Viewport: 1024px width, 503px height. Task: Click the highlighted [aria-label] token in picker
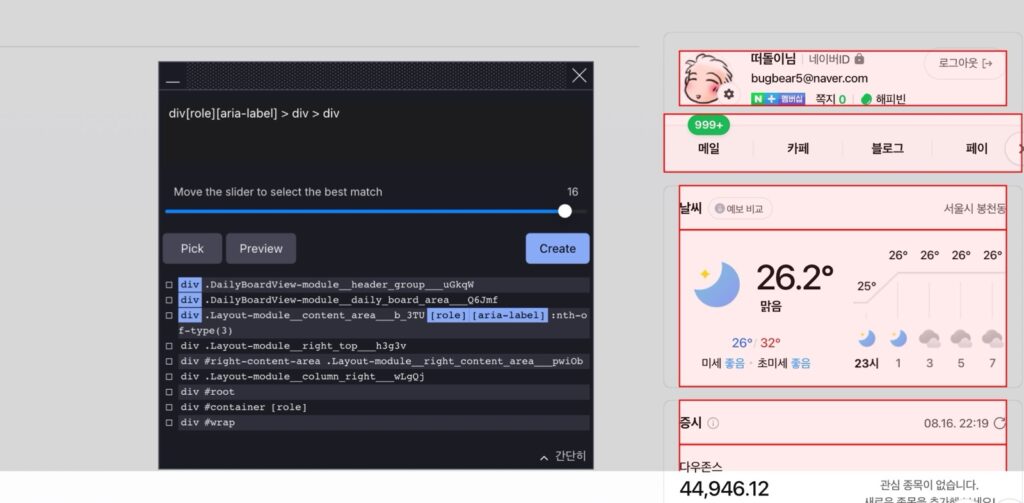pyautogui.click(x=508, y=316)
